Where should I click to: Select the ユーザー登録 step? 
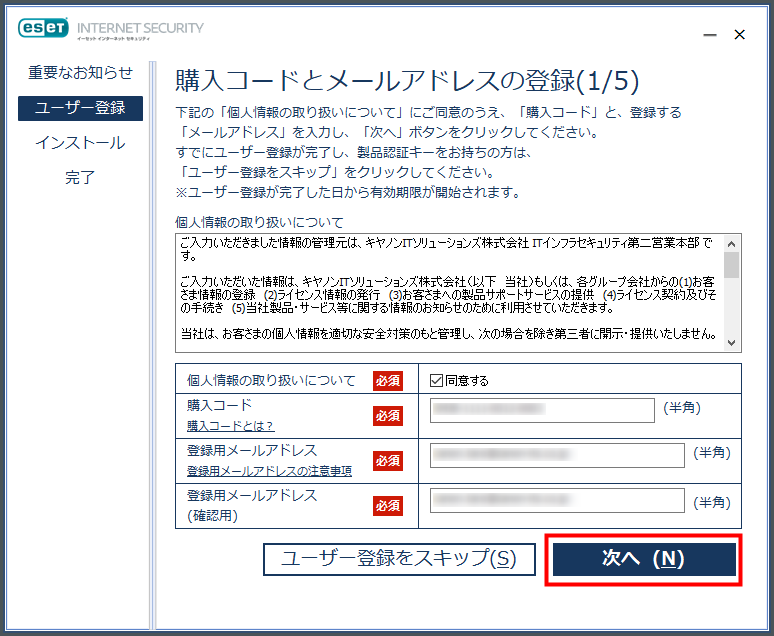[80, 108]
